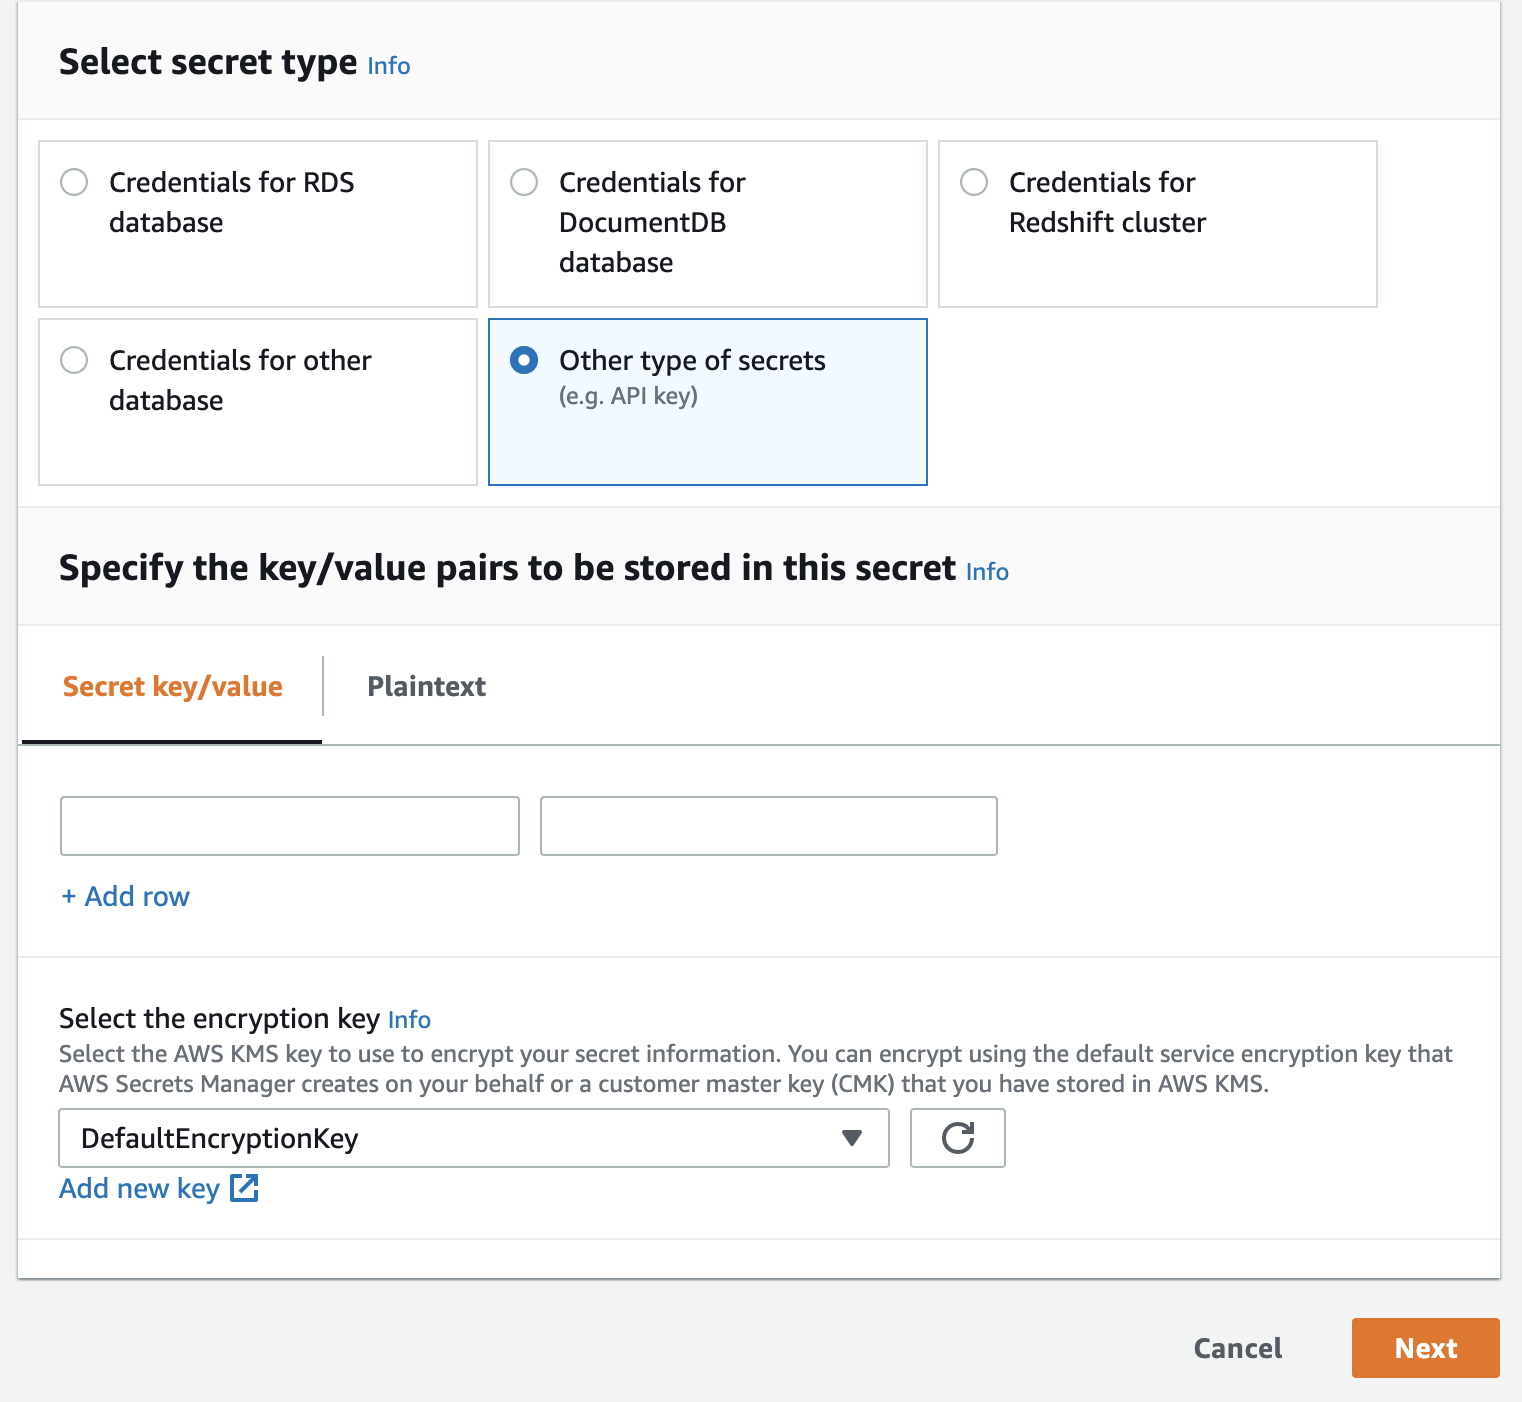The image size is (1522, 1402).
Task: Open the Secret key/value tab
Action: pyautogui.click(x=172, y=687)
